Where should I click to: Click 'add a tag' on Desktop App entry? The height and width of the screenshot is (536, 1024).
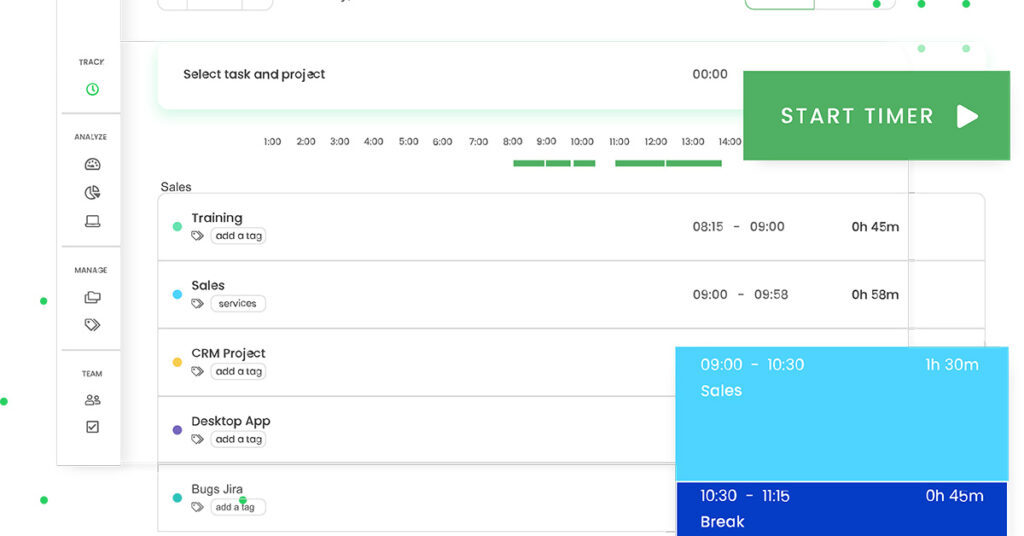click(x=238, y=439)
